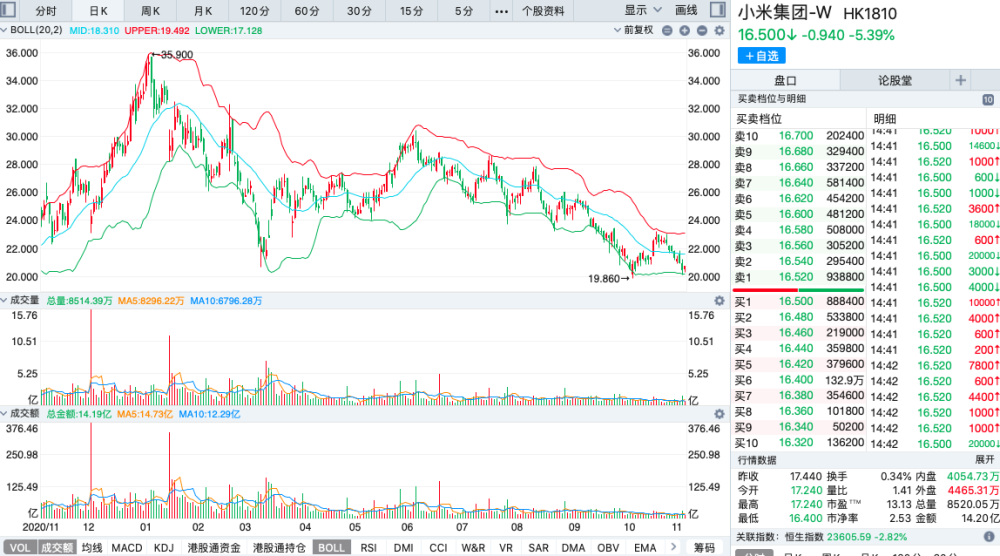Open turnover amount panel settings gear
This screenshot has height=556, width=1000.
point(719,414)
